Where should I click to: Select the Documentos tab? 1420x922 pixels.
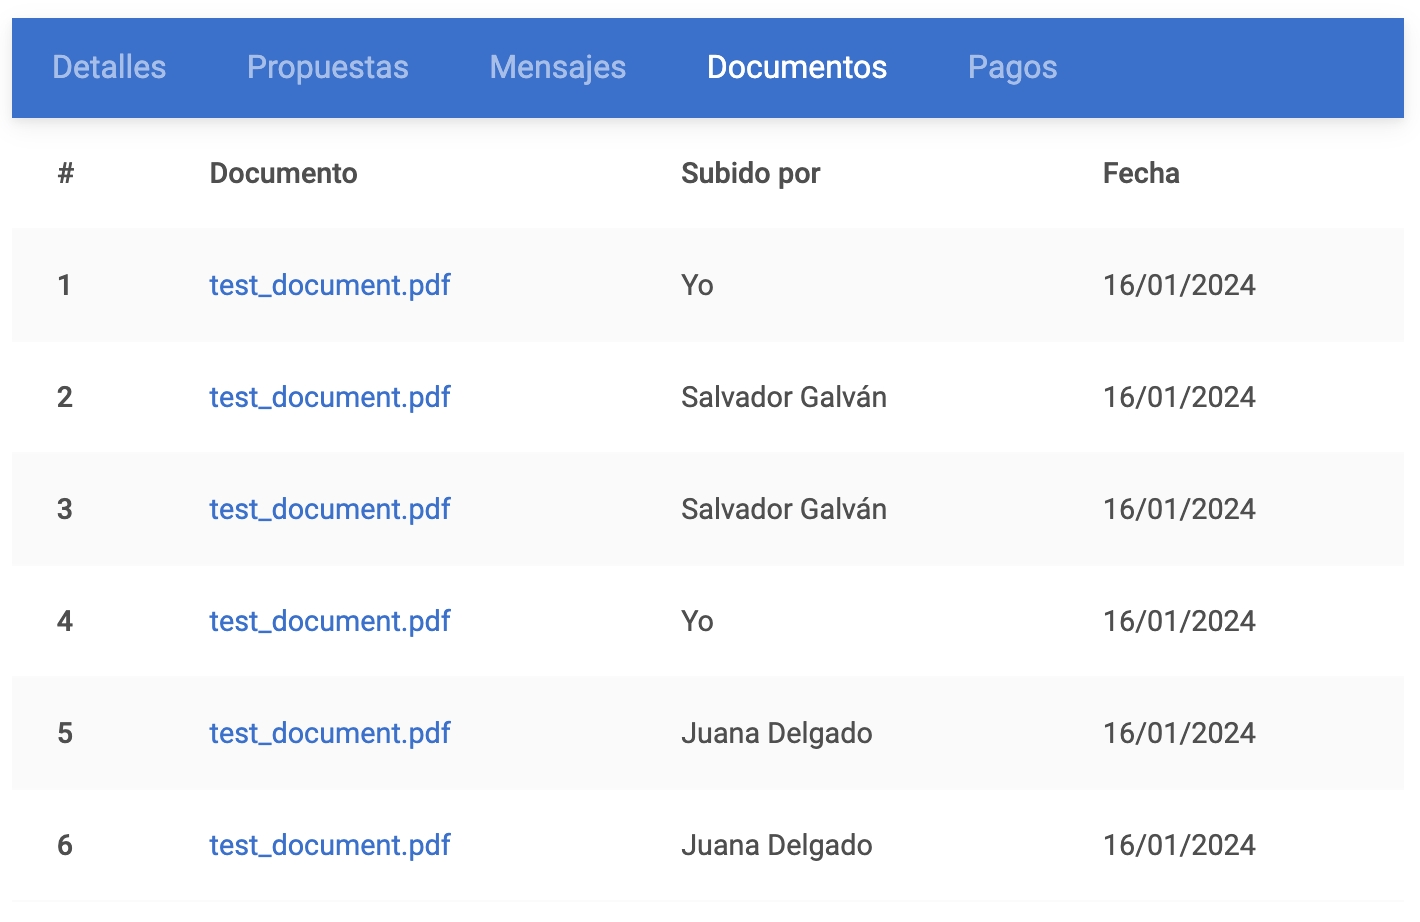tap(796, 67)
